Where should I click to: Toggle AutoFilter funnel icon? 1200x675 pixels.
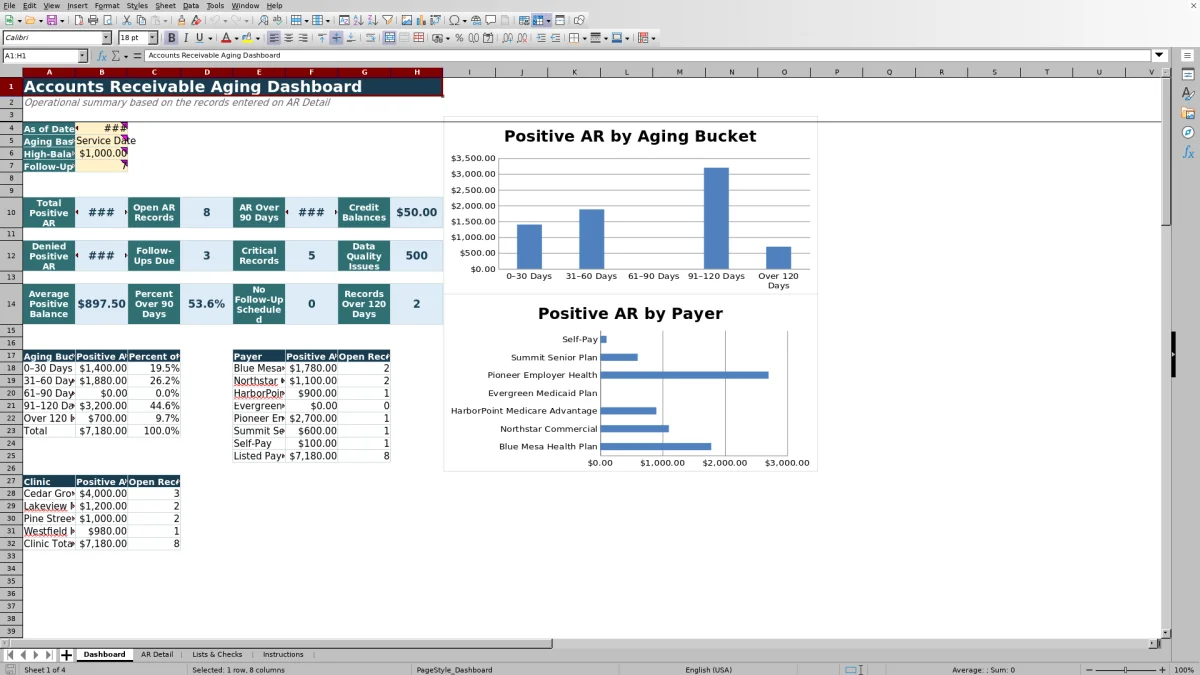pyautogui.click(x=387, y=20)
